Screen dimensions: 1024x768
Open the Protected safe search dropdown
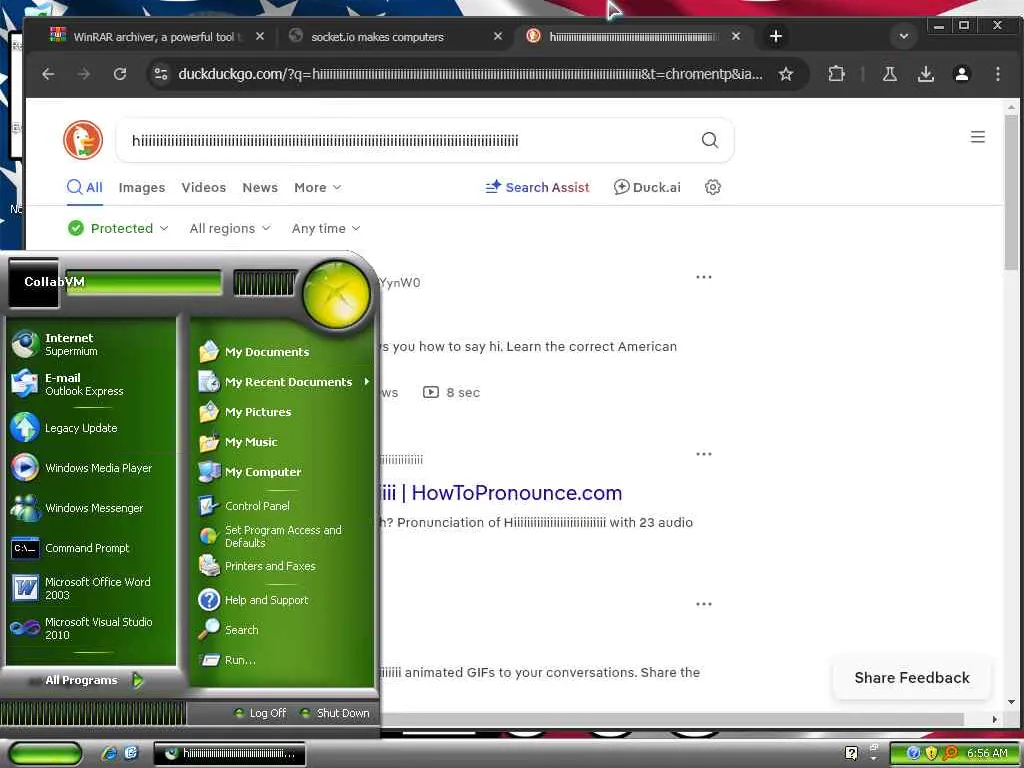118,228
